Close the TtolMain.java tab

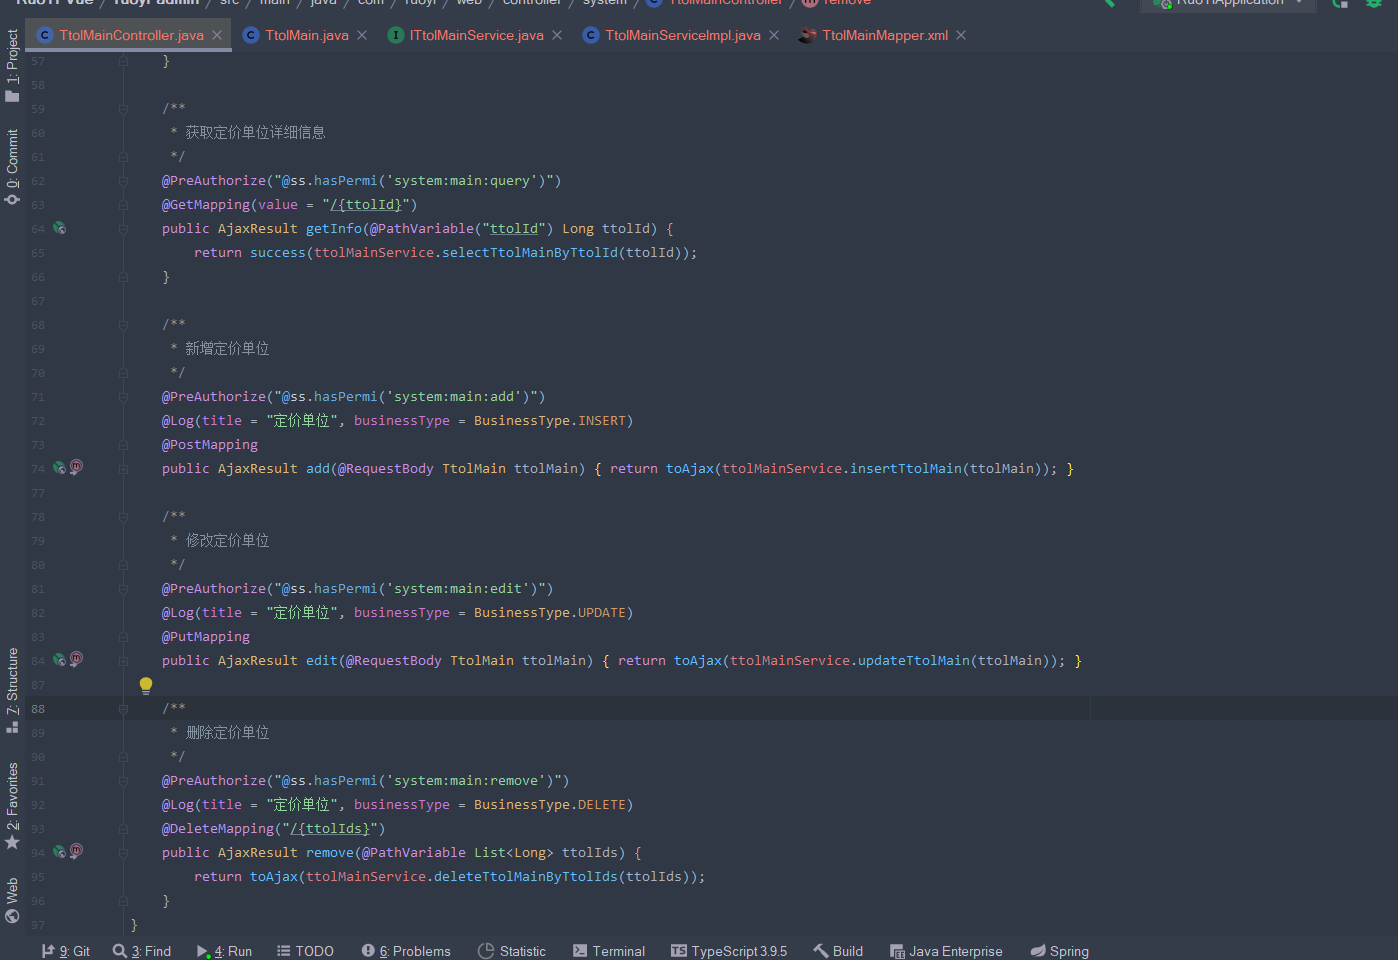[x=362, y=35]
